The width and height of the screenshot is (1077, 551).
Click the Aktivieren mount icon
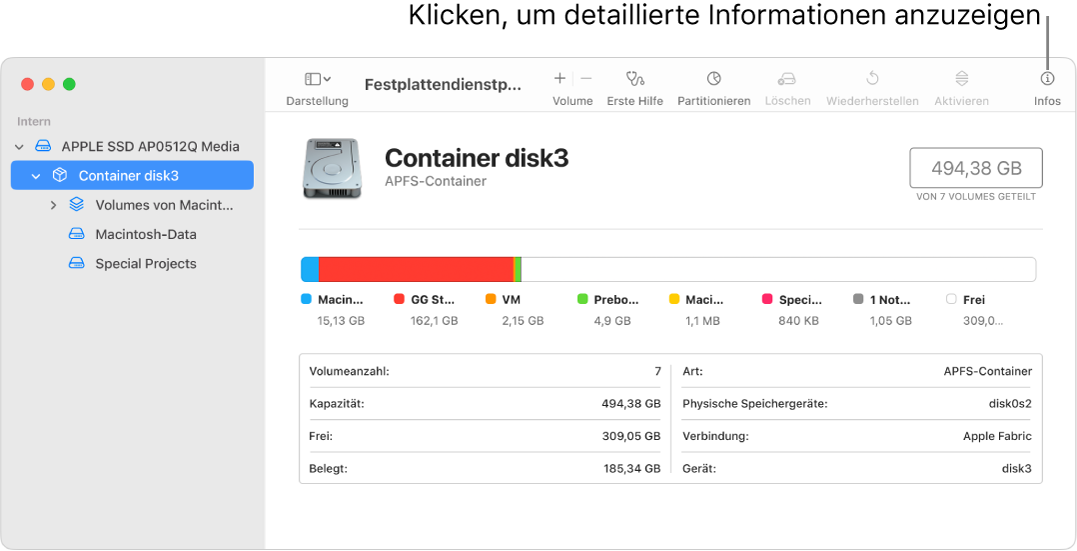[962, 78]
